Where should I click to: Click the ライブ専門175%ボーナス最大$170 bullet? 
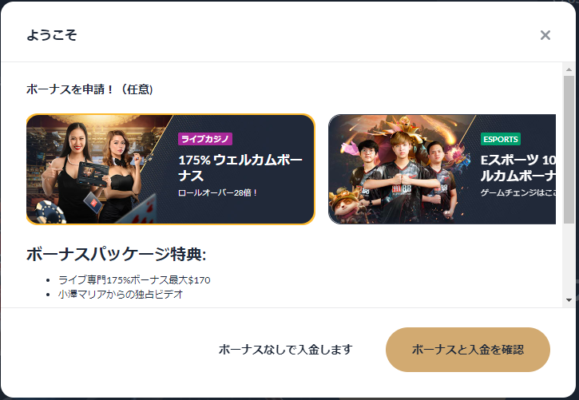[134, 280]
